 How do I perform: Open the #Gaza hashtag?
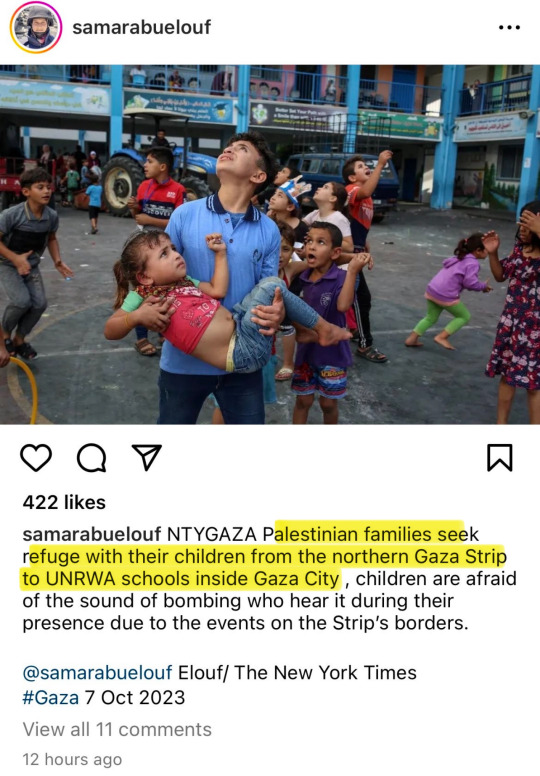(50, 698)
